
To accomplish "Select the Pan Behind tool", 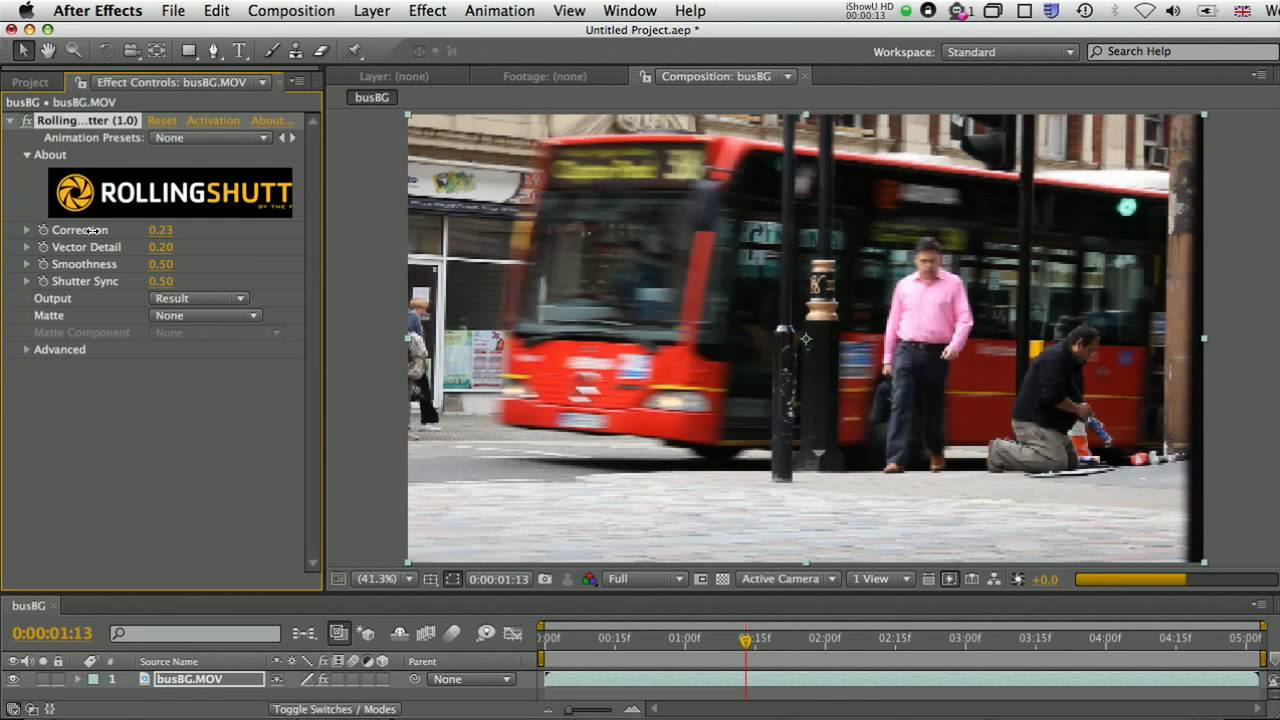I will pos(157,50).
